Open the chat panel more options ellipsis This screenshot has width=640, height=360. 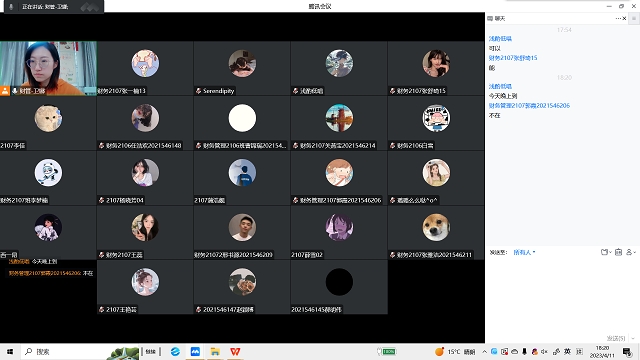(x=618, y=18)
